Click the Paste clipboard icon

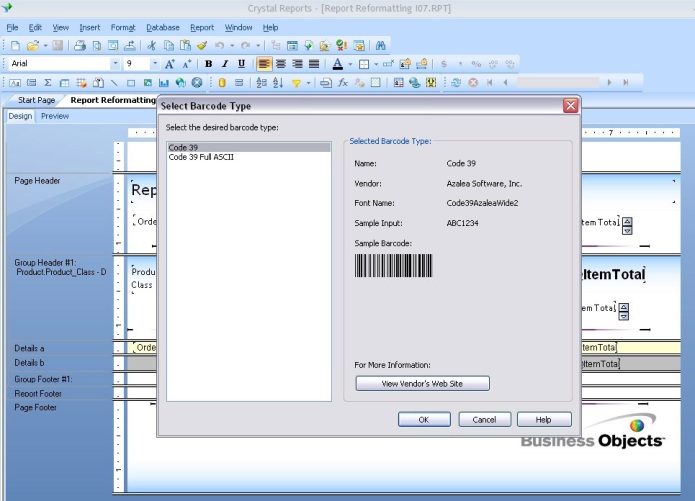point(185,45)
